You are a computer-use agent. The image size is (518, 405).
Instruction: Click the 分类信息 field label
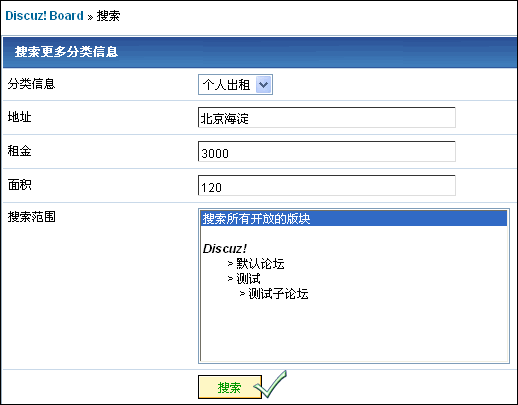coord(31,84)
